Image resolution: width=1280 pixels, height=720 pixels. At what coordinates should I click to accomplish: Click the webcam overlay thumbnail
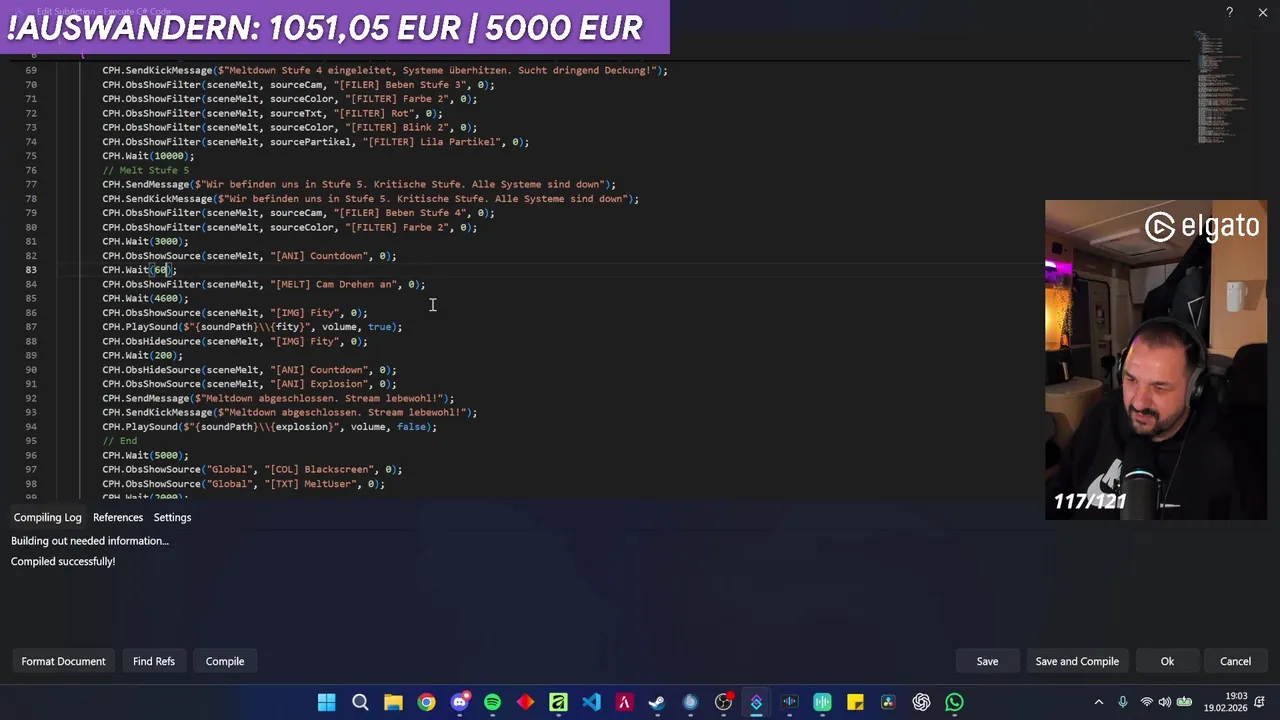(1156, 360)
